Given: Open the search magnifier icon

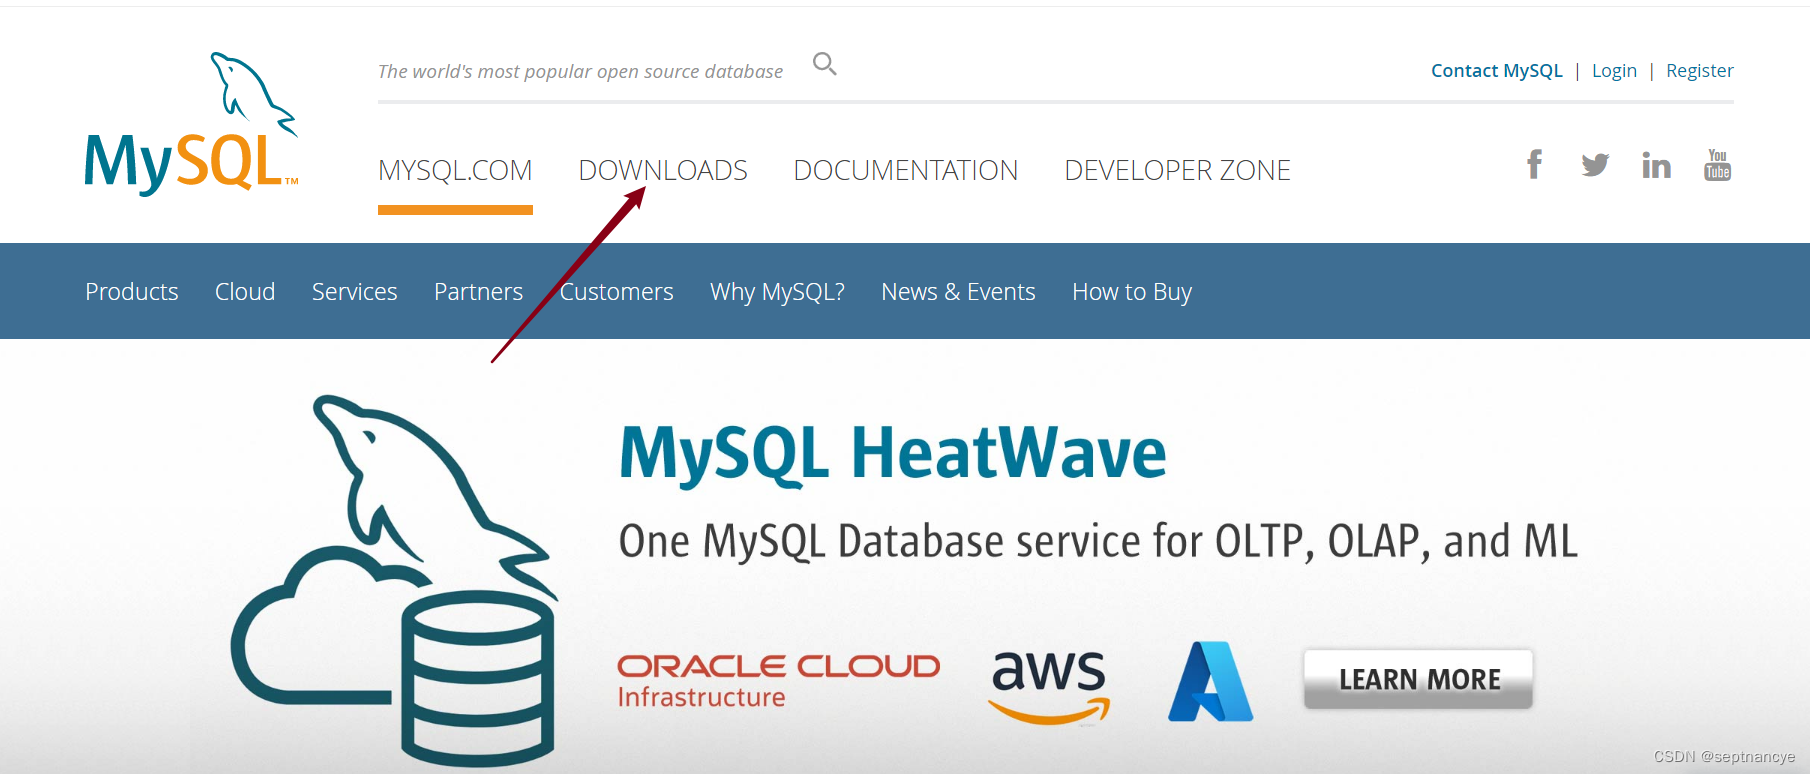Looking at the screenshot, I should click(824, 64).
